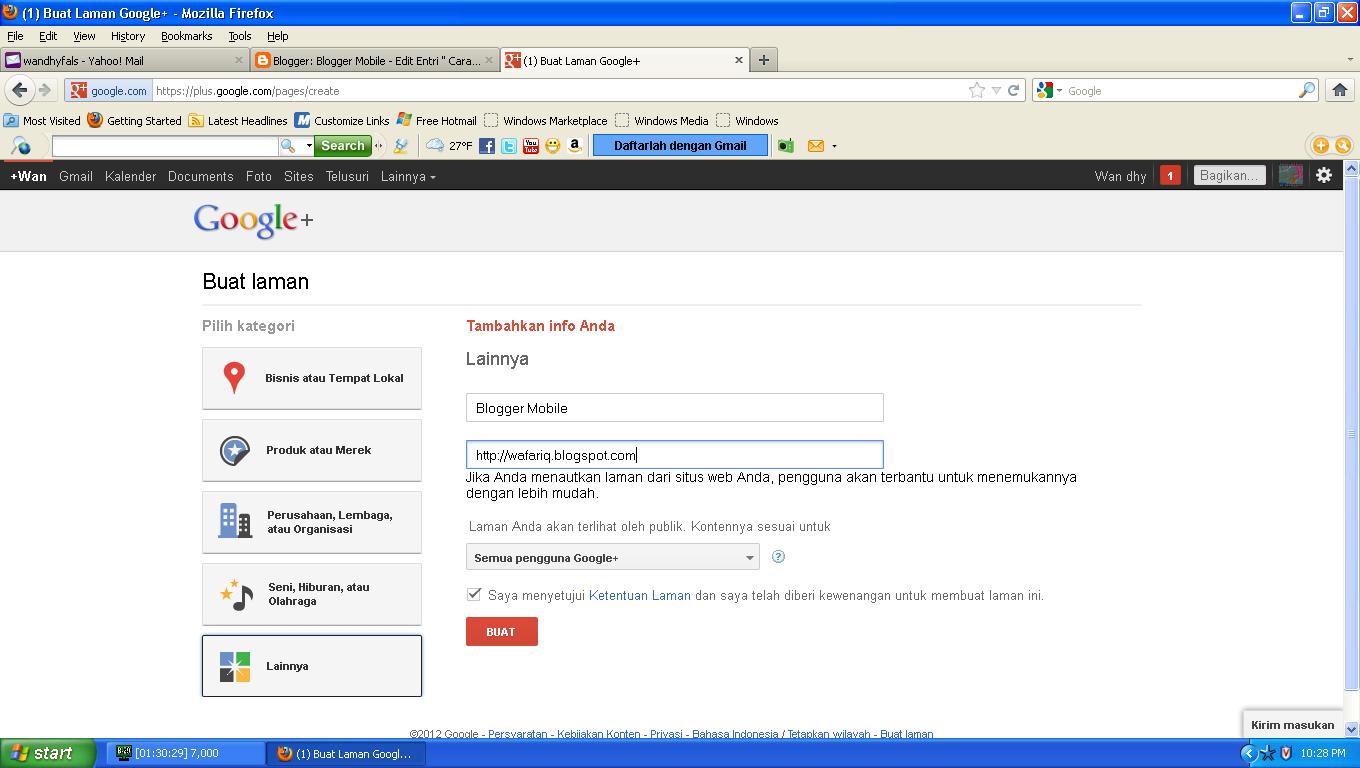Select the Lainnya category card
1360x768 pixels.
pyautogui.click(x=312, y=666)
